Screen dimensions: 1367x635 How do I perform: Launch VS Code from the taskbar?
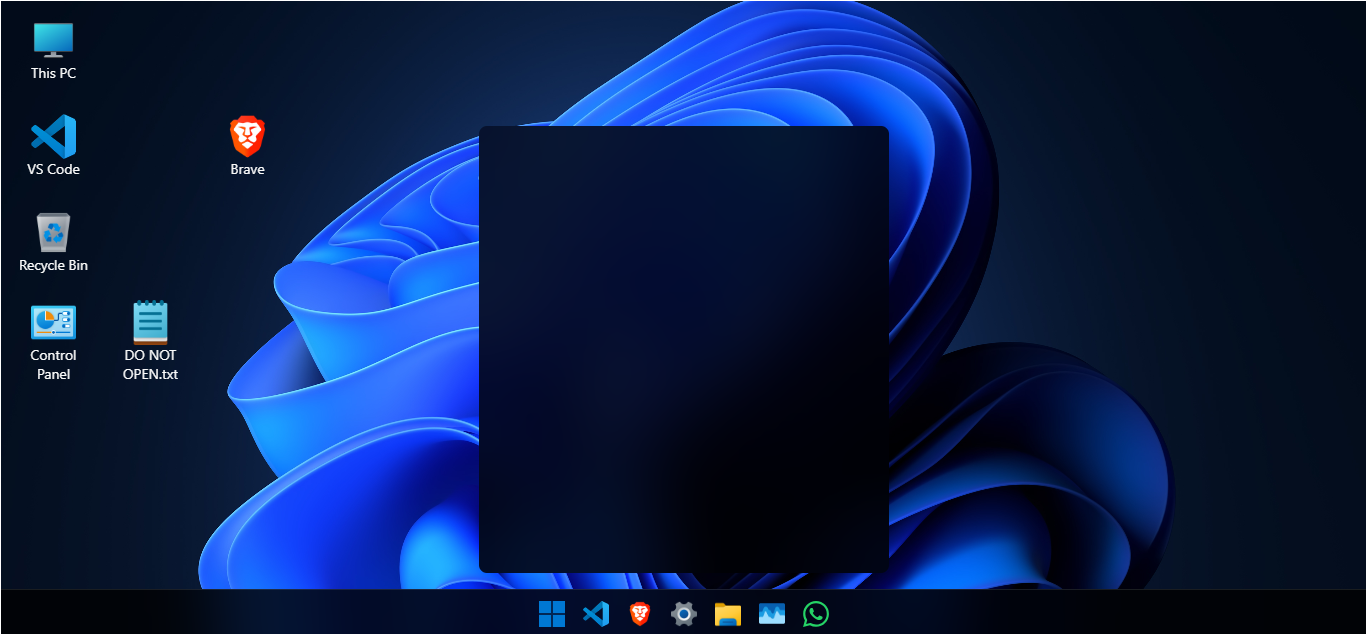(x=596, y=613)
